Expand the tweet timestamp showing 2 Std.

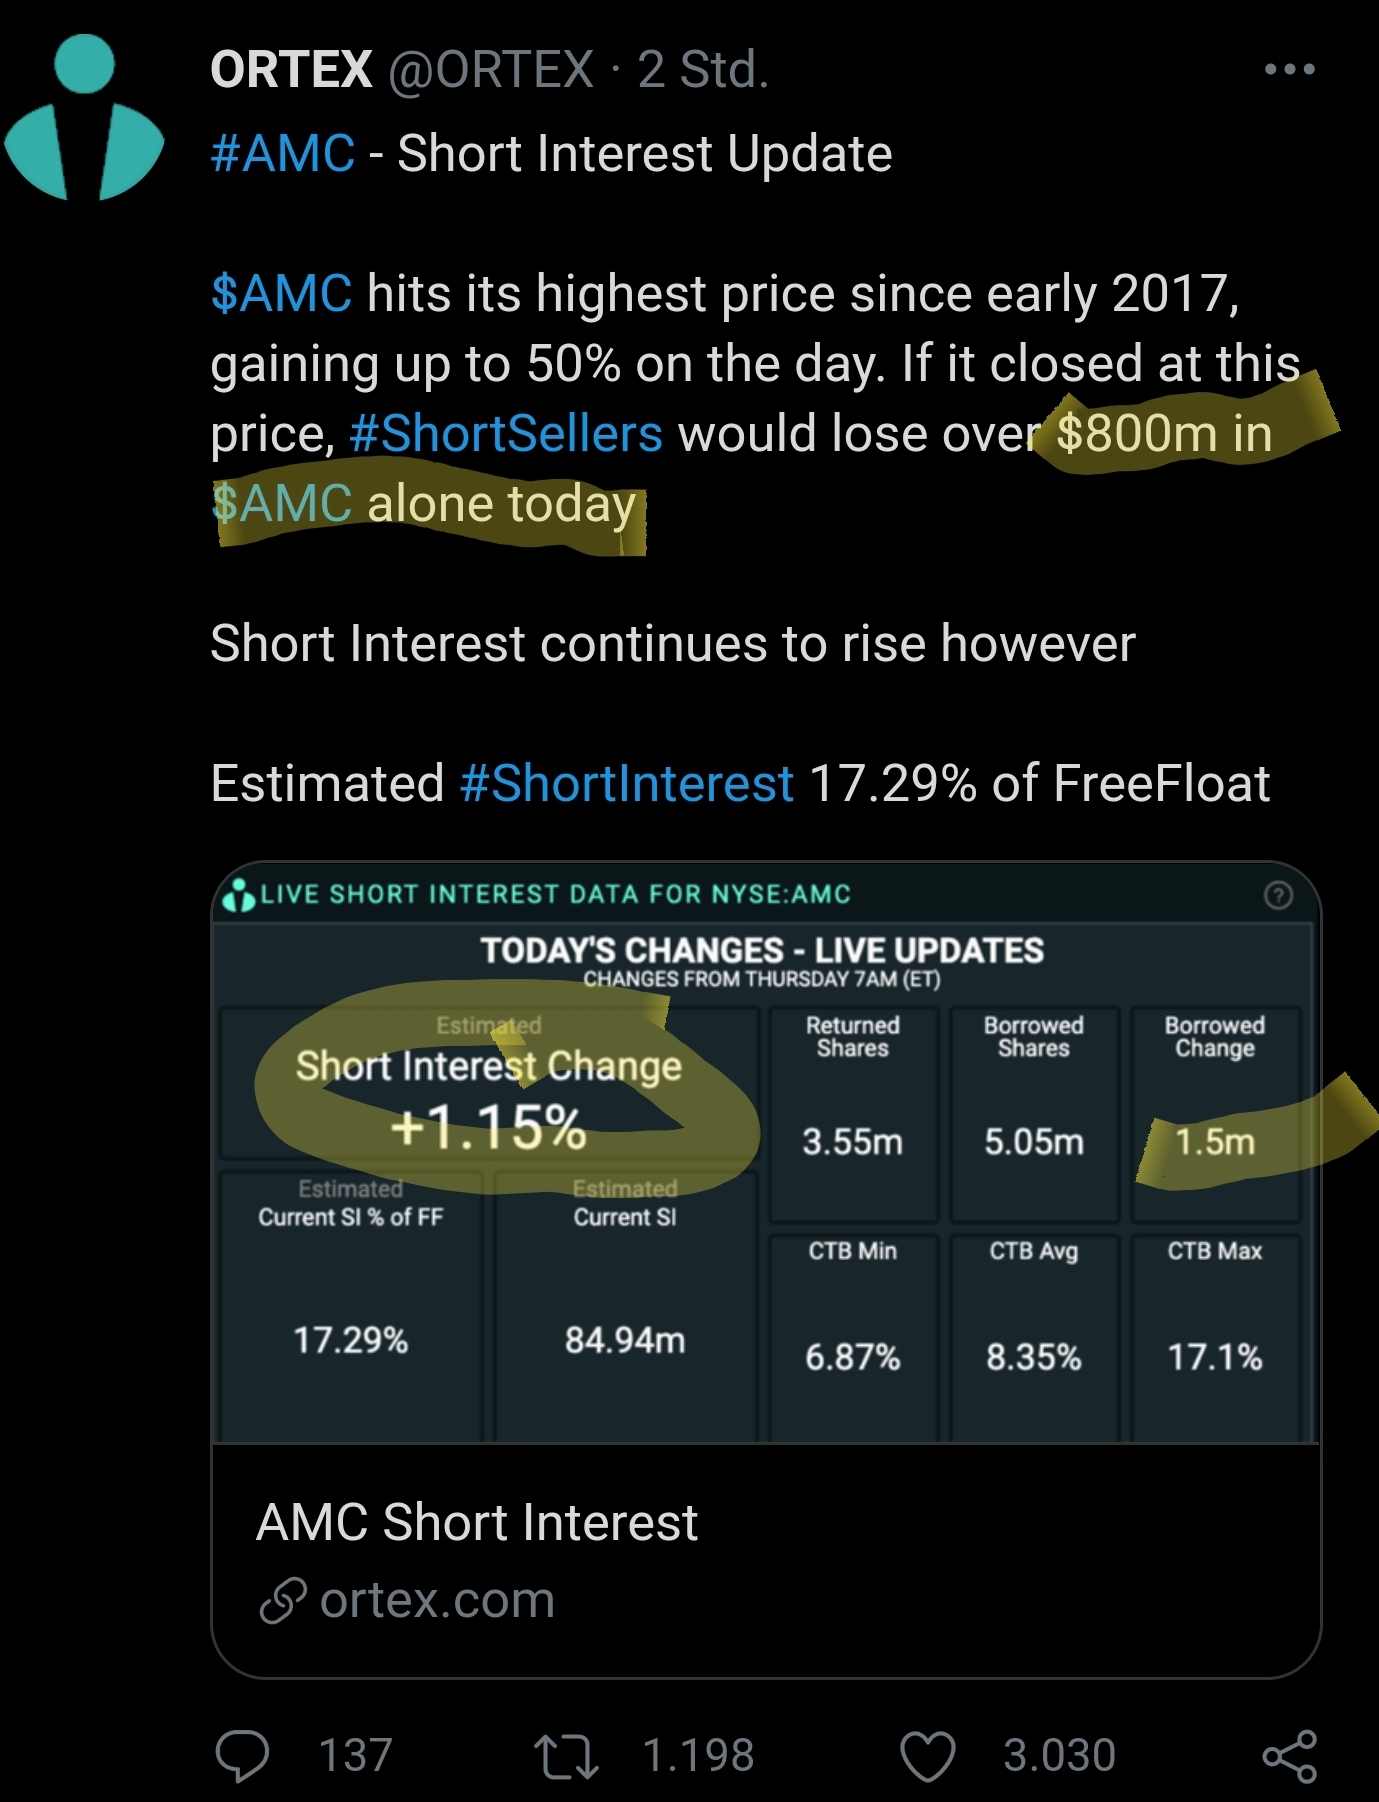pyautogui.click(x=704, y=70)
